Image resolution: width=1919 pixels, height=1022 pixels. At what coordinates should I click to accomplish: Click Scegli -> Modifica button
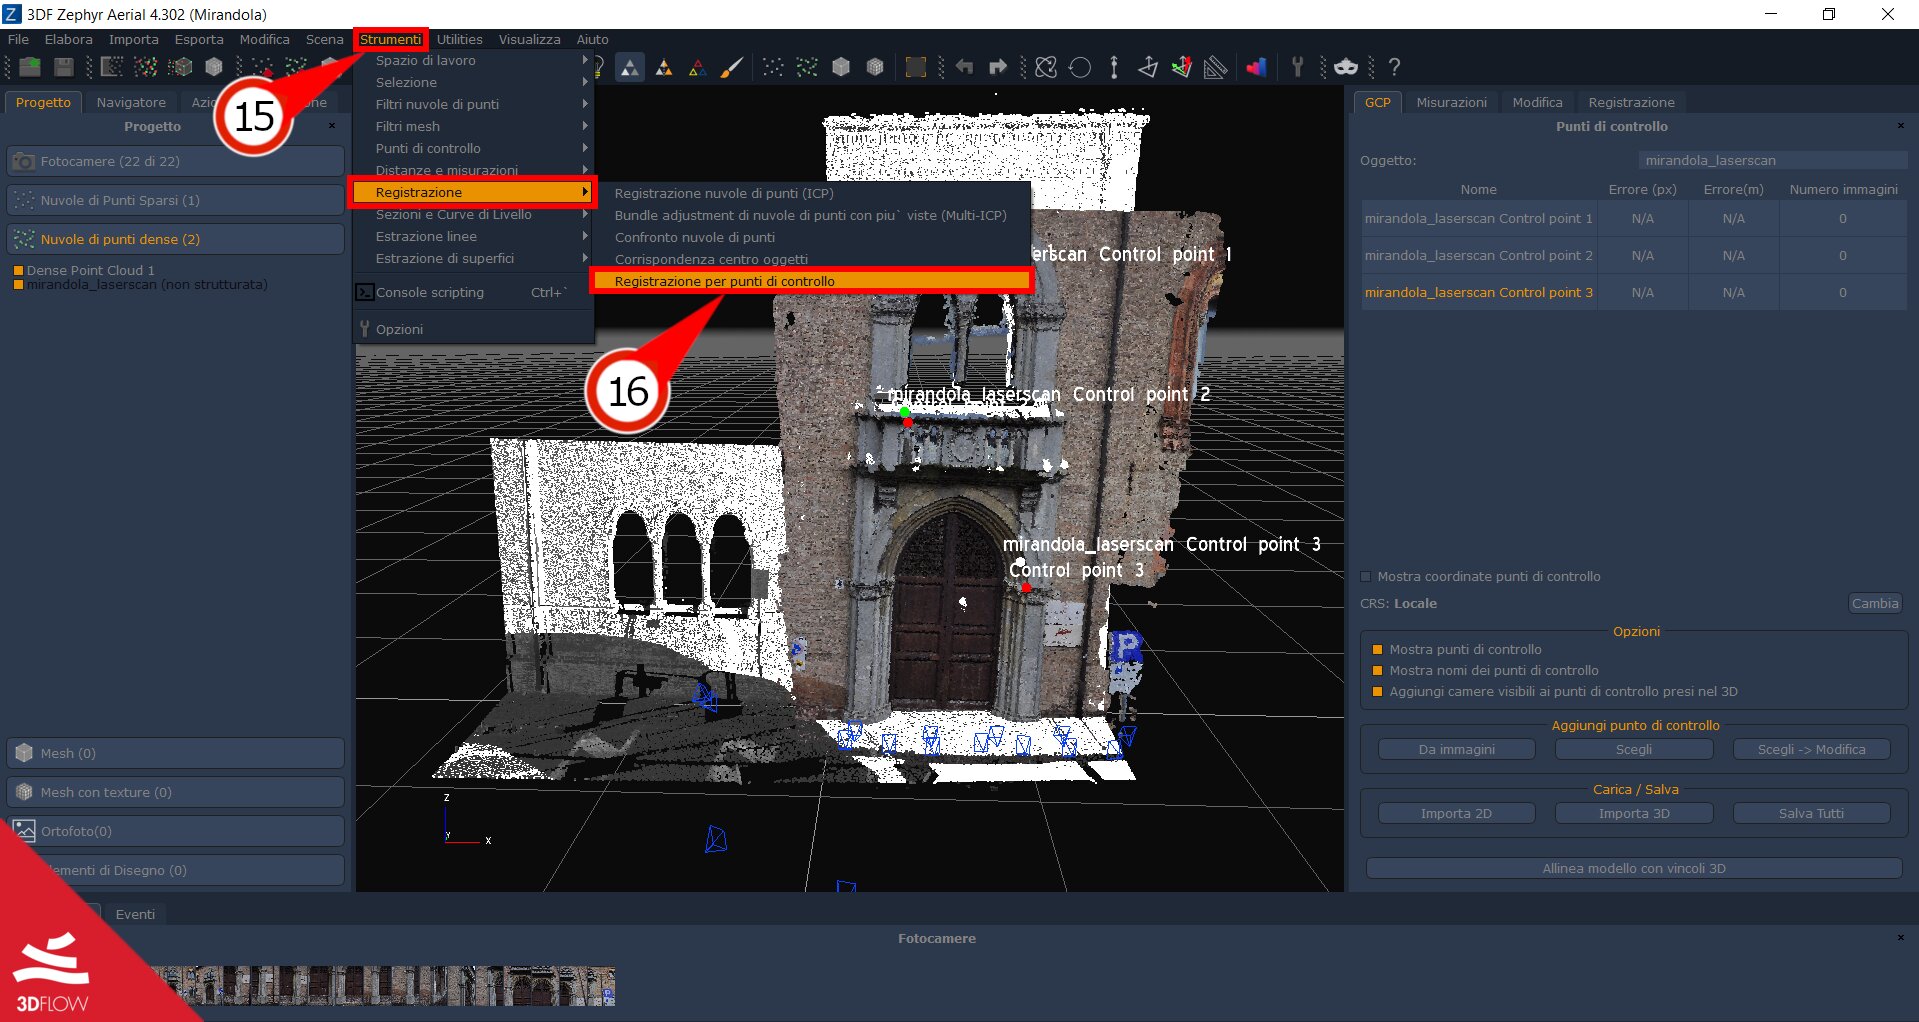point(1811,750)
